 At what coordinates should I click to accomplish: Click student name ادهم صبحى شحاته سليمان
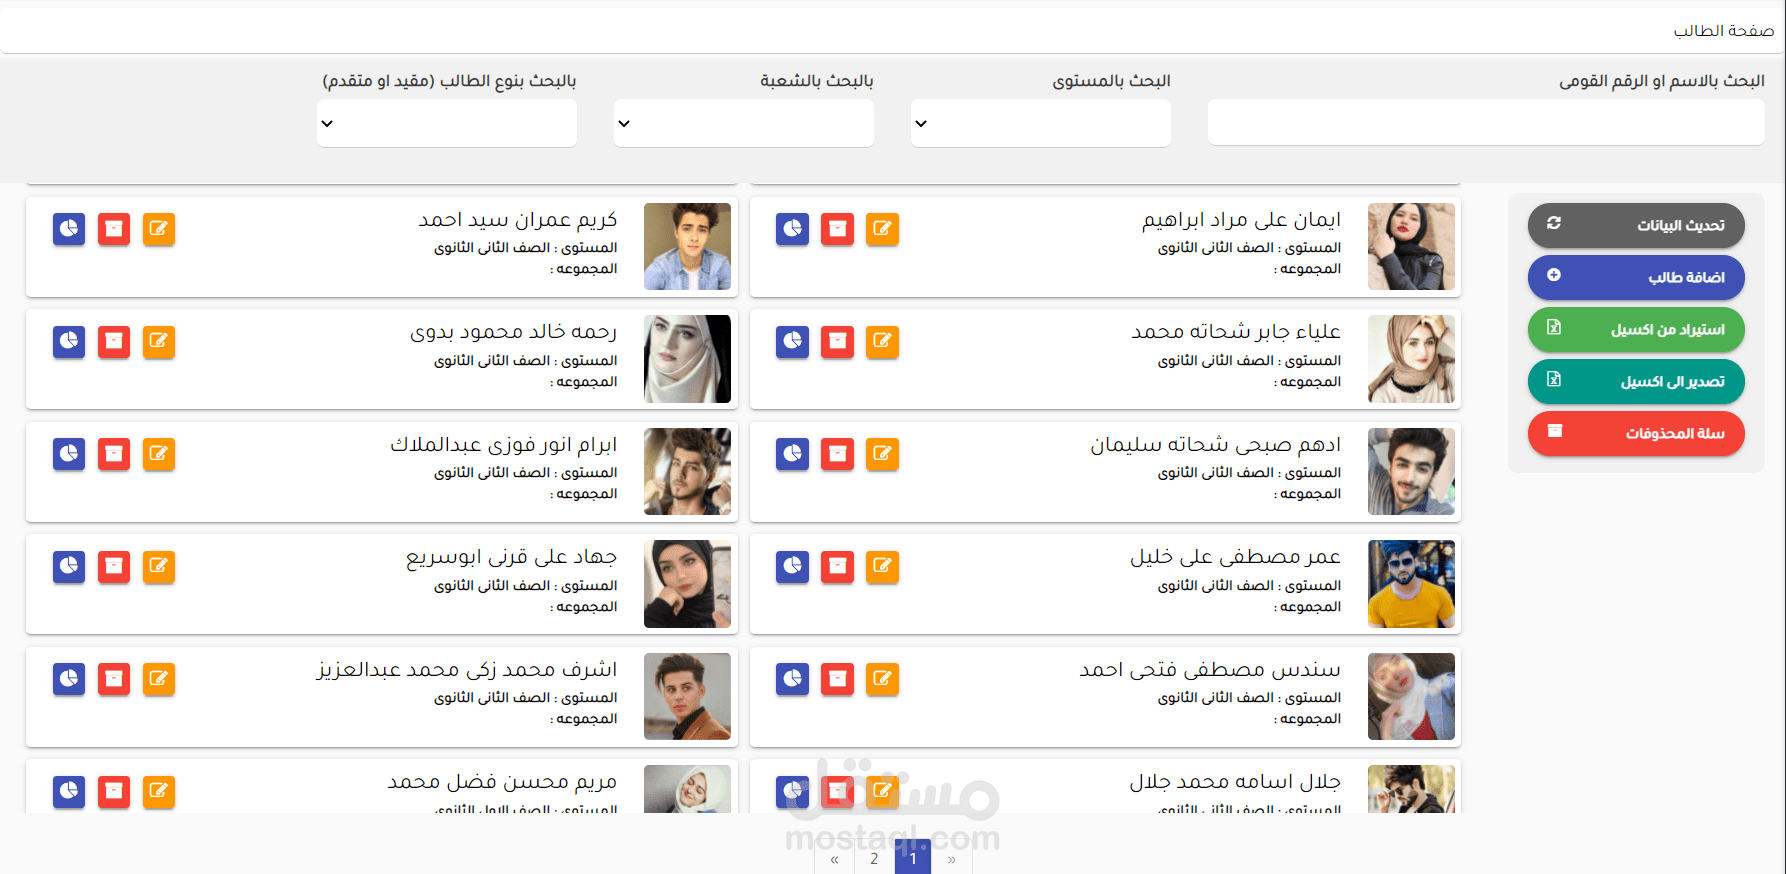click(1215, 444)
